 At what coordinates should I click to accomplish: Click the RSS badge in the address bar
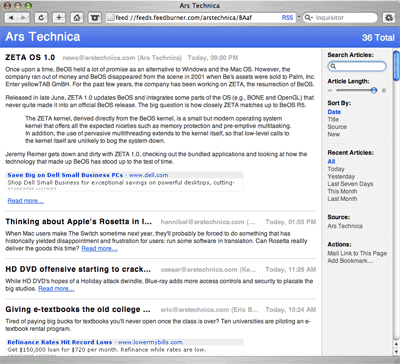tap(287, 18)
